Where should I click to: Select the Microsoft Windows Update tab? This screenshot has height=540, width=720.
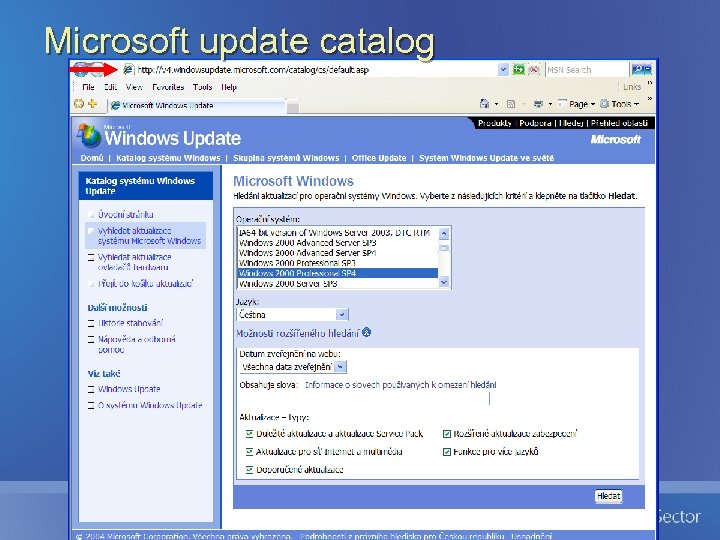coord(197,106)
